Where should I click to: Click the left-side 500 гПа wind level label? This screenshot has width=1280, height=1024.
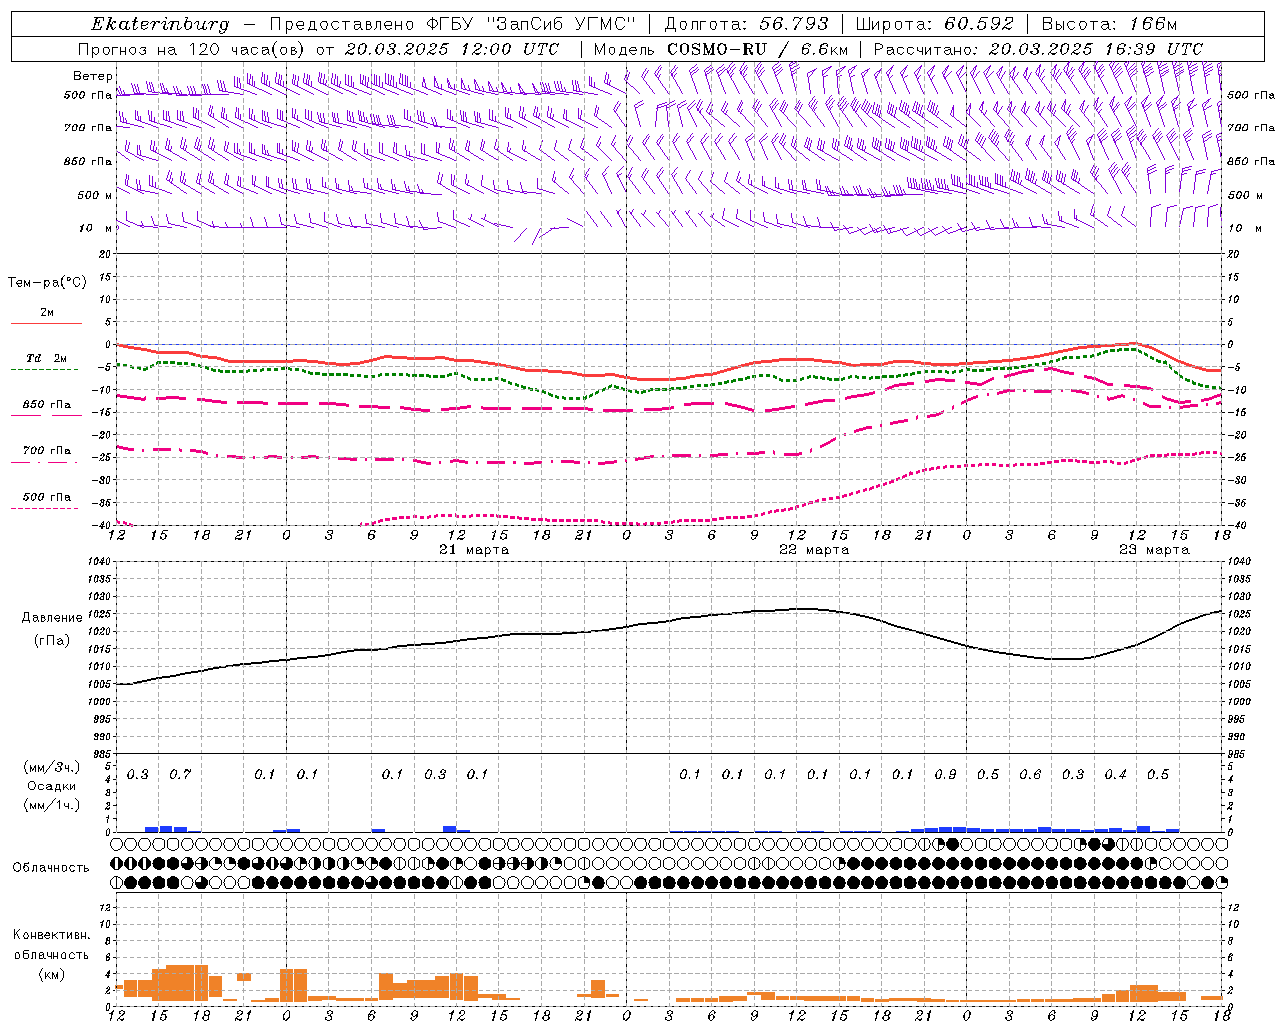click(88, 95)
